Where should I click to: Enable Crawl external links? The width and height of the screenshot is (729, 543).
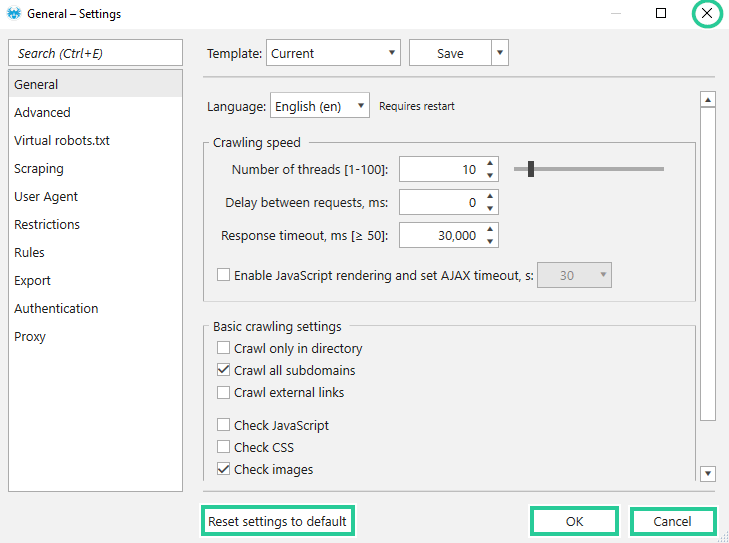point(224,392)
